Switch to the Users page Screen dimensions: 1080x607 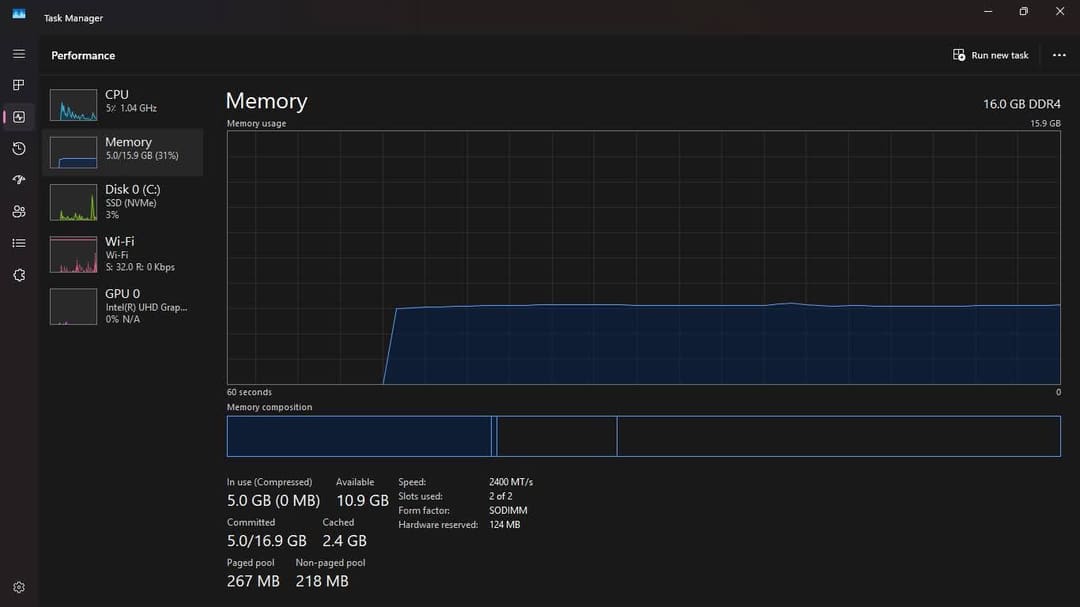(19, 212)
